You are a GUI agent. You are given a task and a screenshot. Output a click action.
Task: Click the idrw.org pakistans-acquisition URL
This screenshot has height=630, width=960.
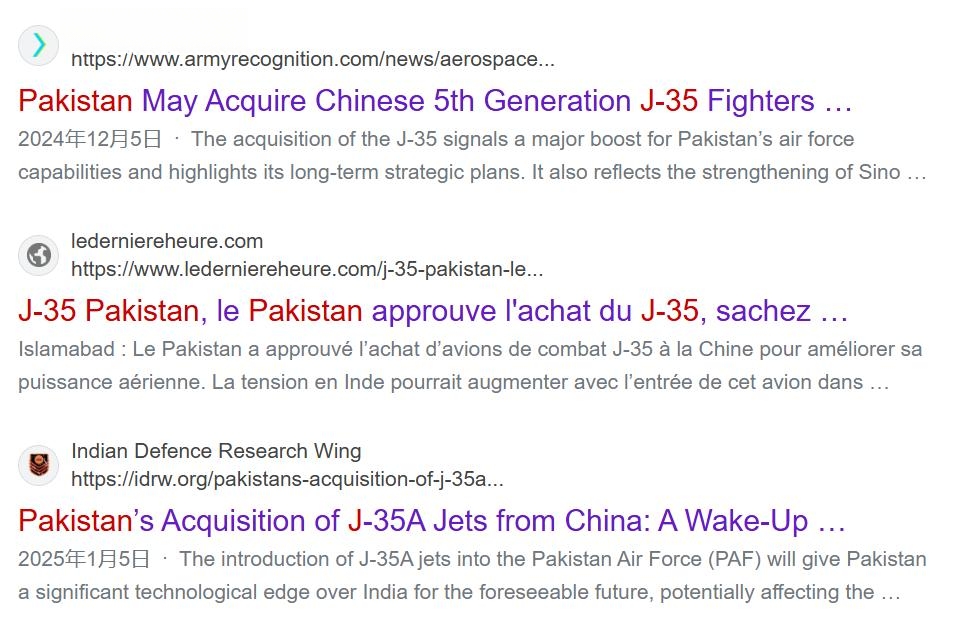click(287, 479)
